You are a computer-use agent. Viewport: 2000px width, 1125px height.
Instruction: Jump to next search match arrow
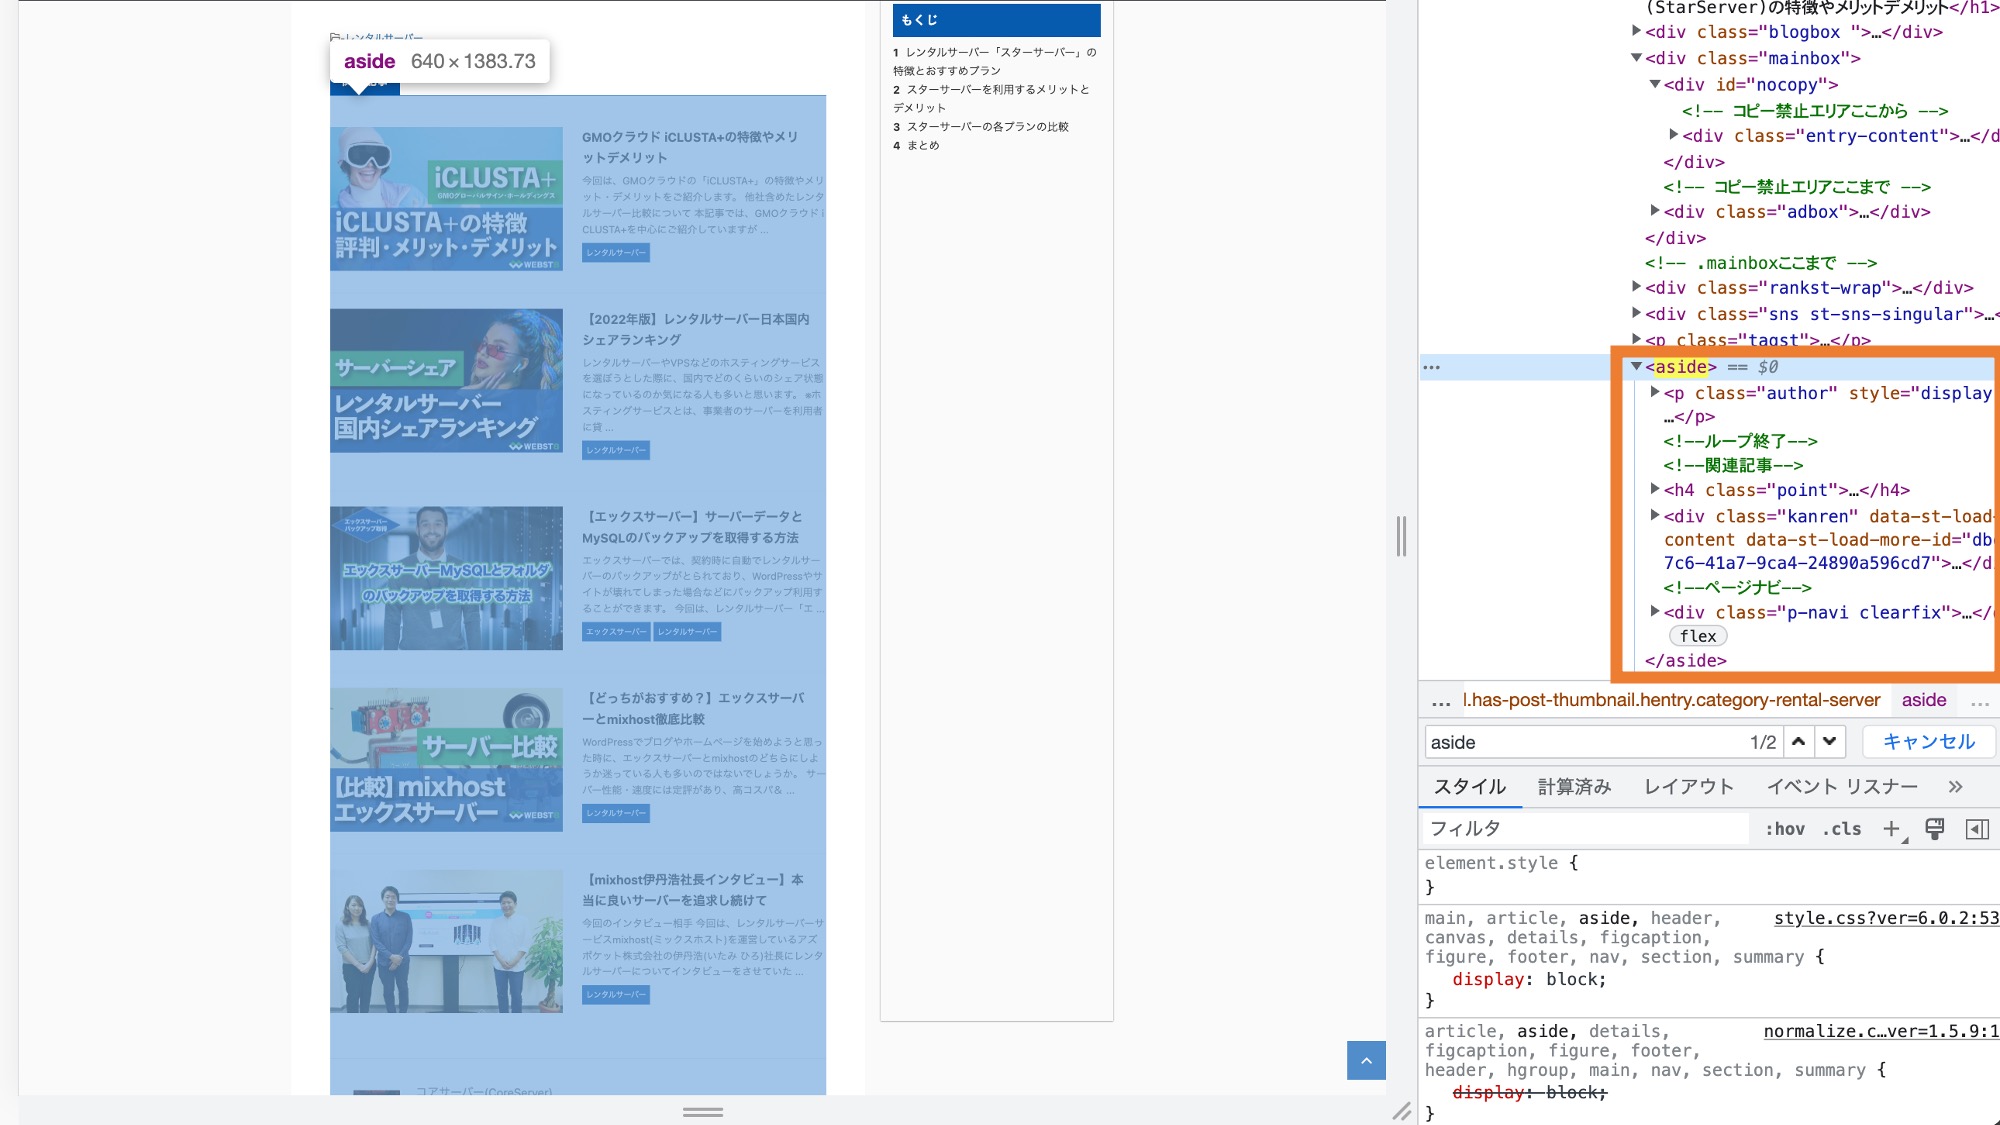click(x=1829, y=741)
